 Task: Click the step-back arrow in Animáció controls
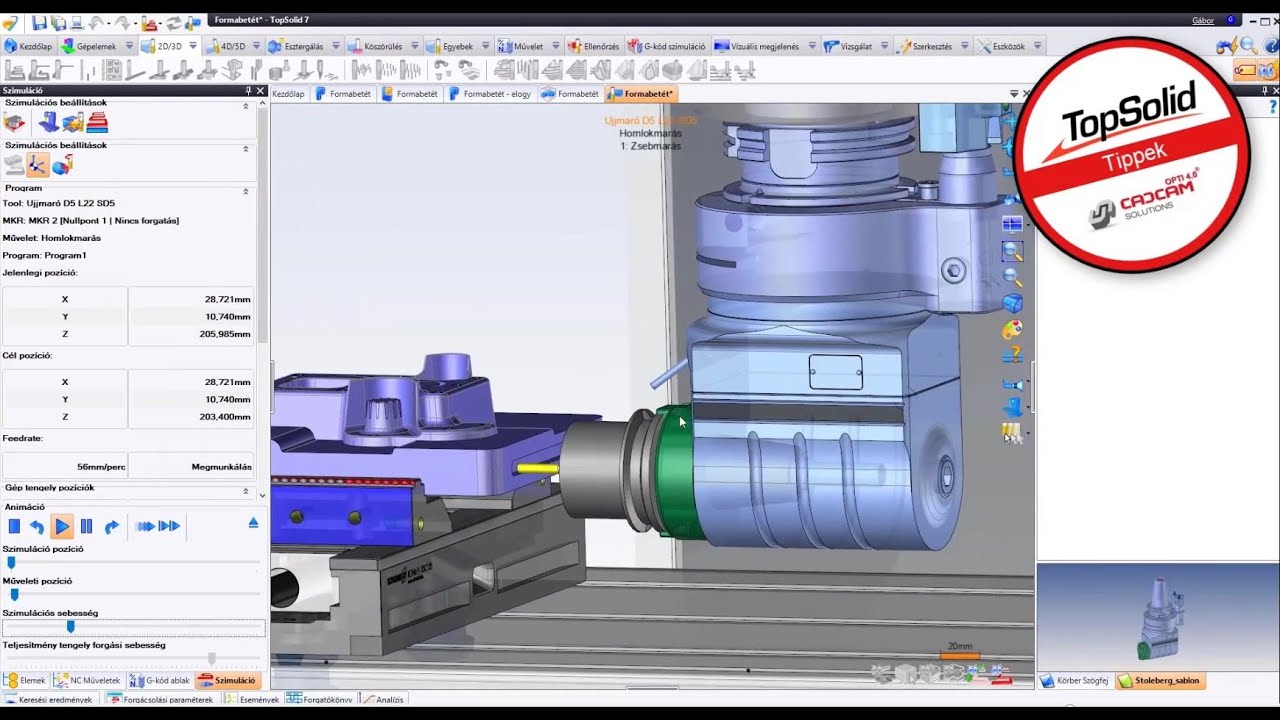[37, 526]
